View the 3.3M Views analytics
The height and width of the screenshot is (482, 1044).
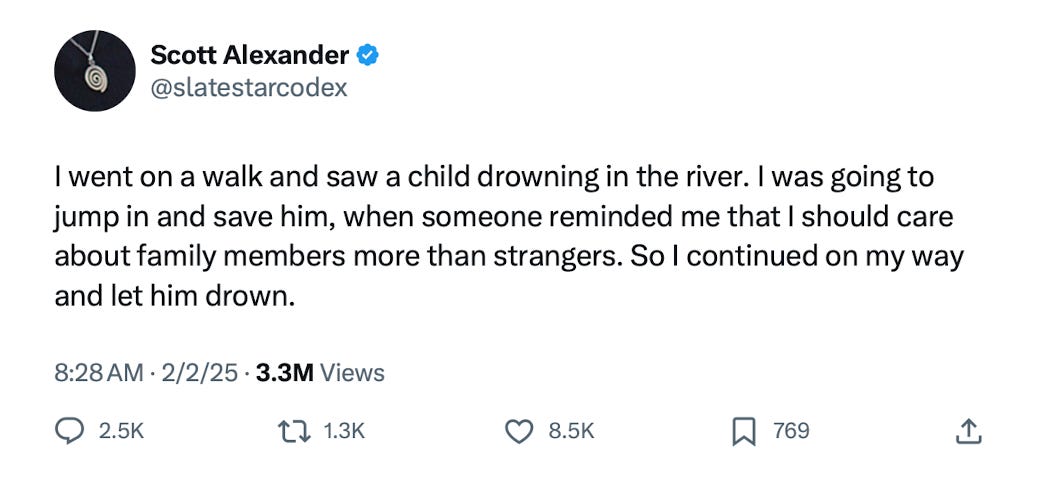(320, 373)
